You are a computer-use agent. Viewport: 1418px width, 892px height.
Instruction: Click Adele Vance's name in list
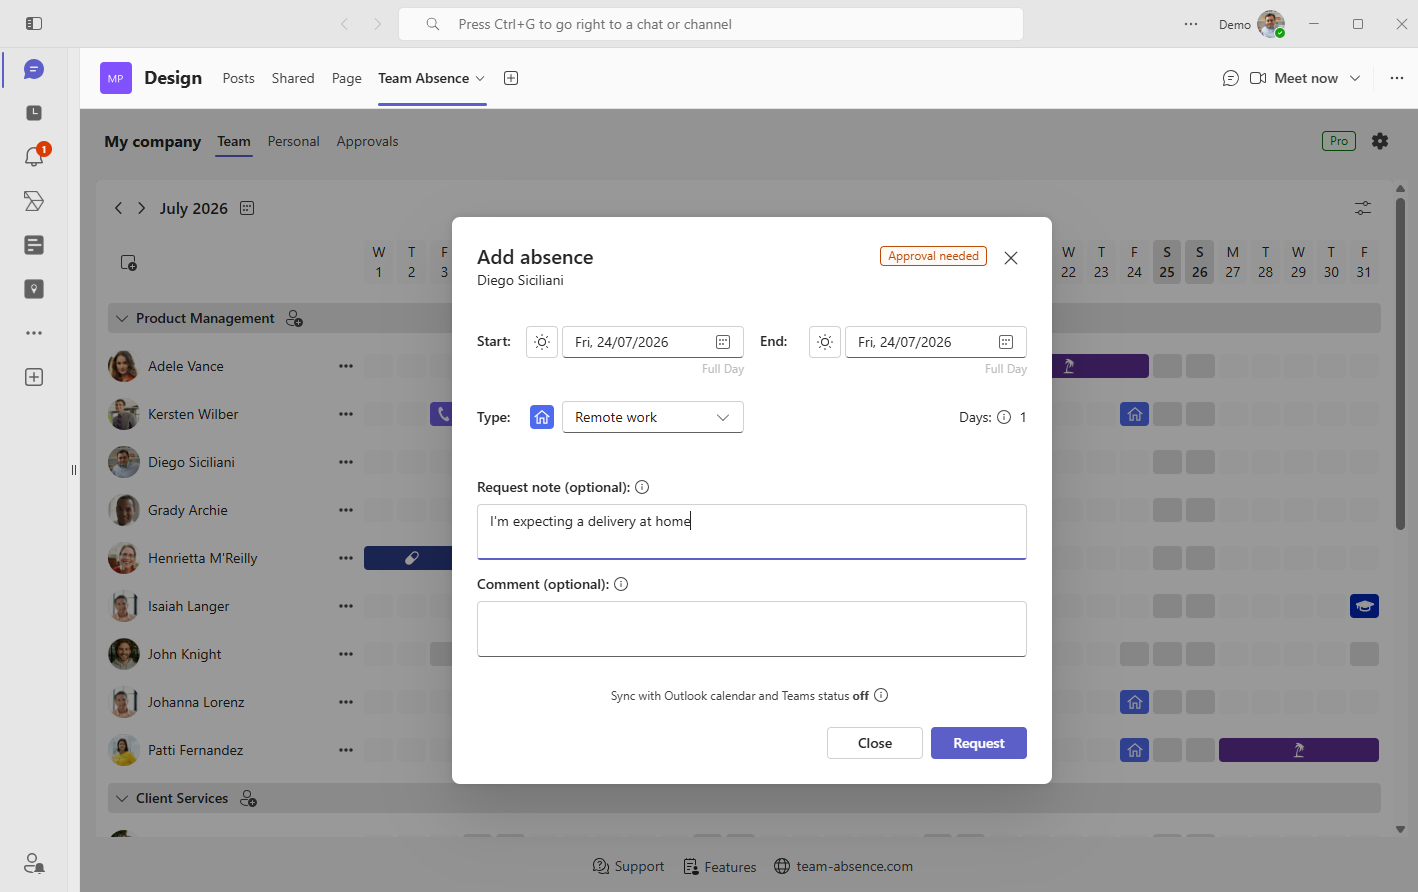pyautogui.click(x=186, y=366)
